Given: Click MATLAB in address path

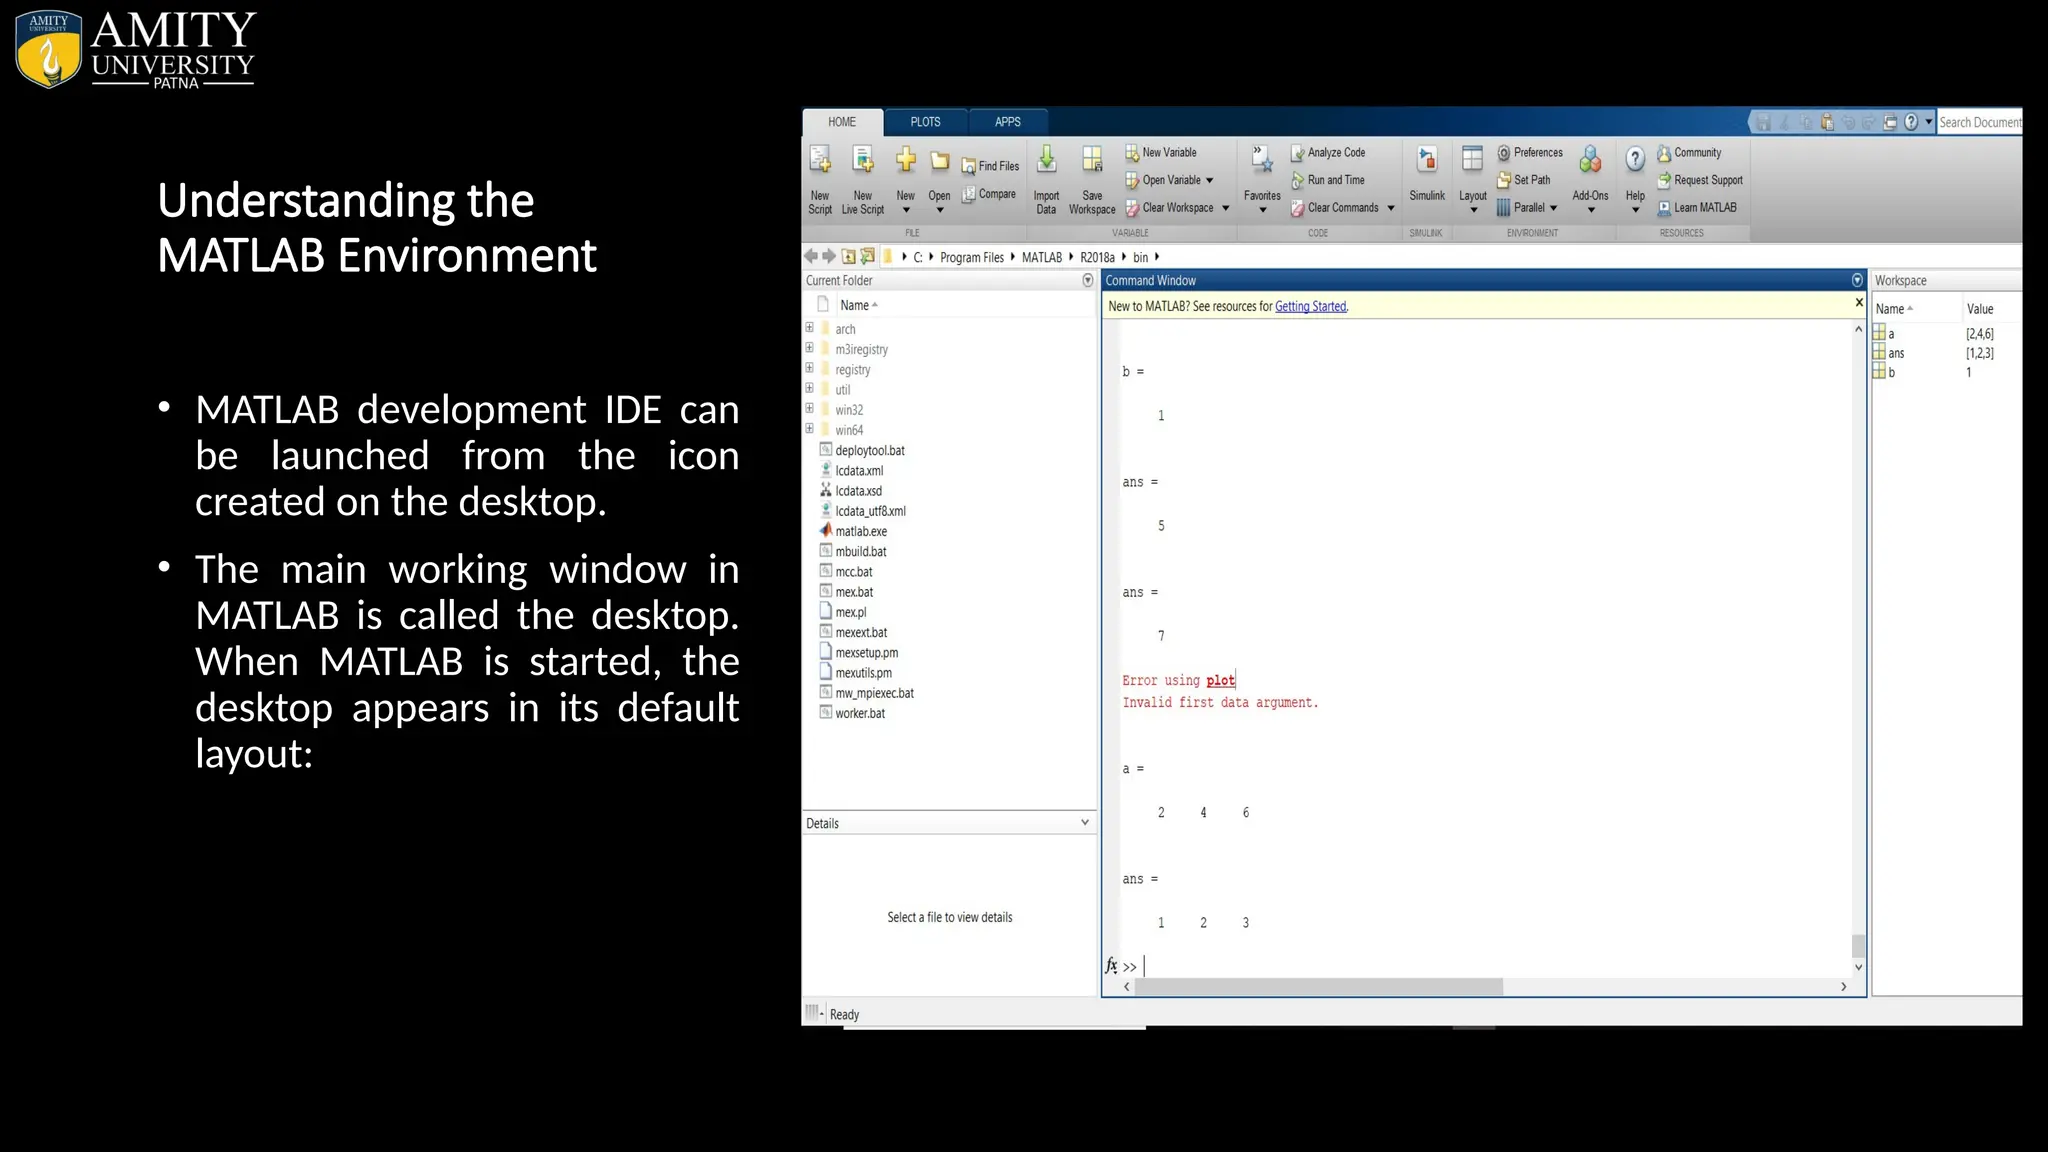Looking at the screenshot, I should pyautogui.click(x=1041, y=257).
